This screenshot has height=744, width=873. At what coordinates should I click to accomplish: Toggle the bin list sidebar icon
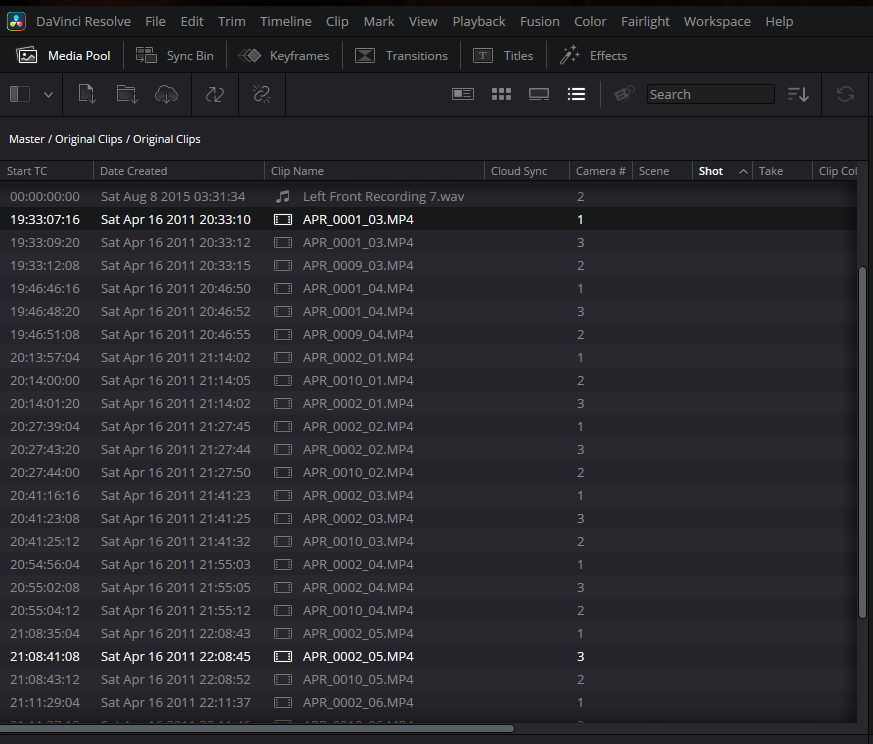coord(20,94)
